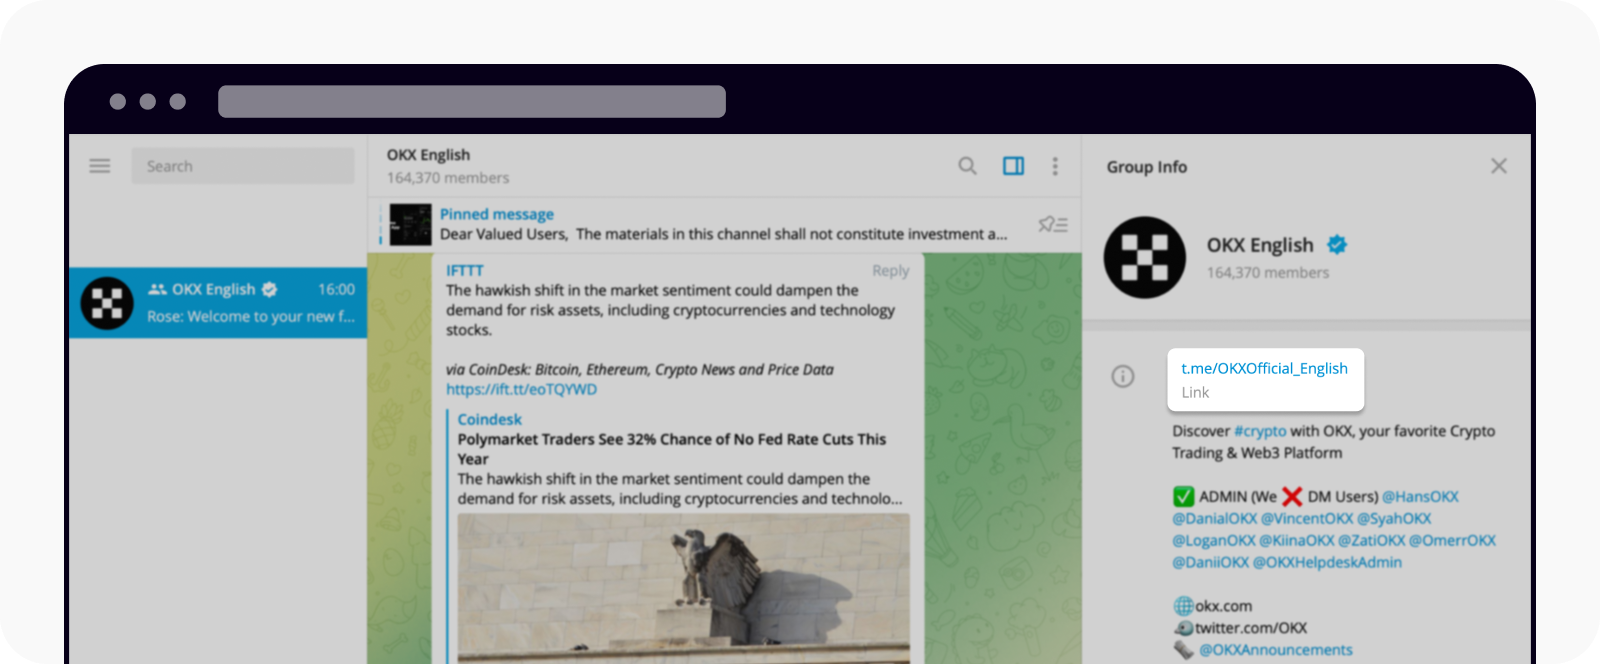Screen dimensions: 1600x664
Task: Open the twitter.com/OKX link
Action: 1251,628
